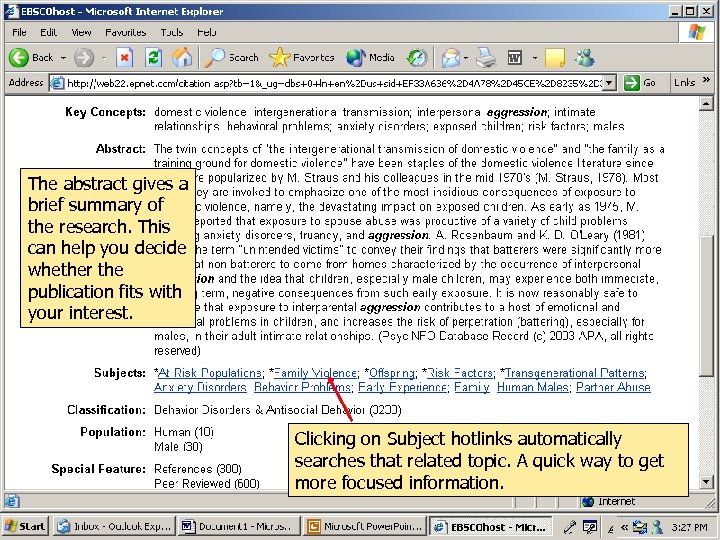The width and height of the screenshot is (720, 540).
Task: Click the monitor icon in system tray
Action: point(590,527)
